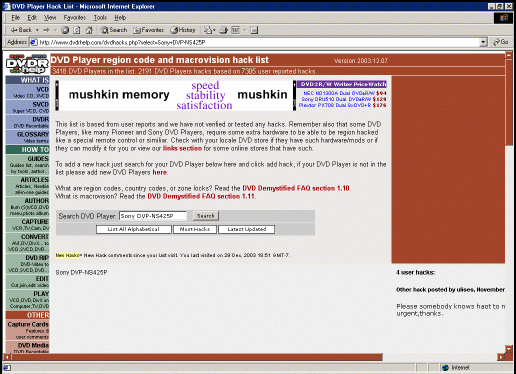Open the Search toolbar button
The image size is (516, 374).
[x=114, y=30]
